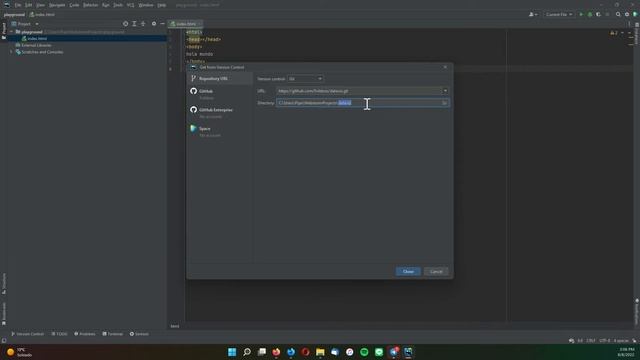Open IDE settings gear icon in toolbar
Viewport: 640px width, 360px height.
(627, 14)
